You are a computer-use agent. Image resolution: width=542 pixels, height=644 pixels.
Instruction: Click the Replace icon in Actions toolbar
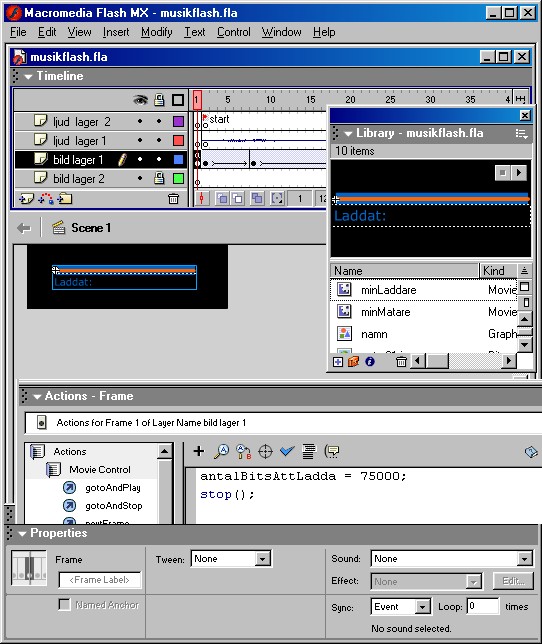243,451
